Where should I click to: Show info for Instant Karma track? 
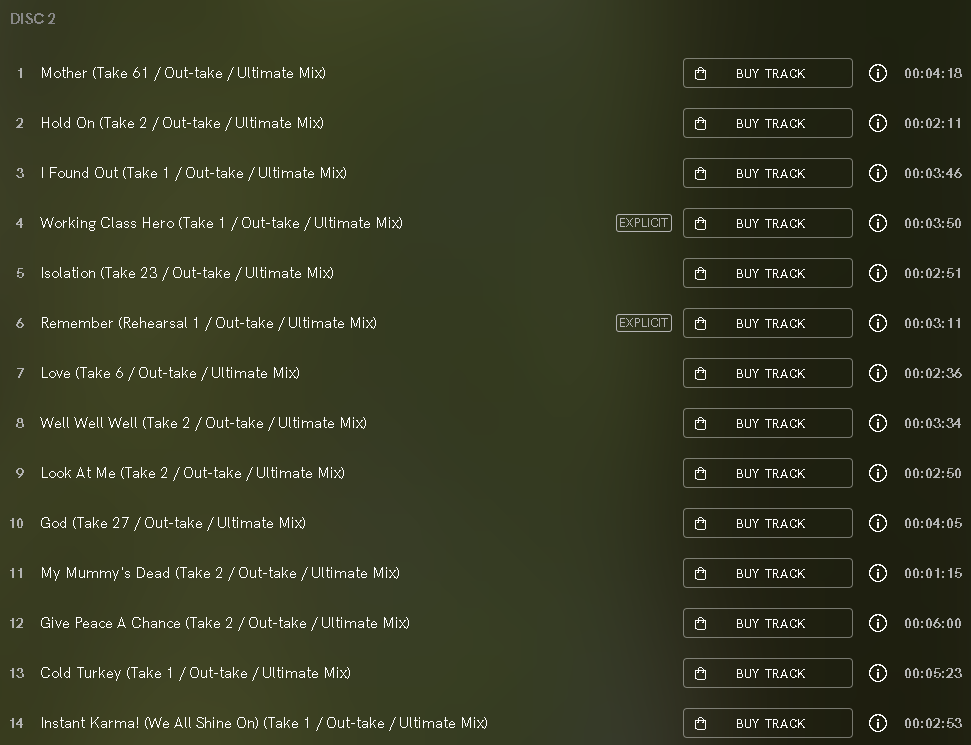pyautogui.click(x=877, y=723)
